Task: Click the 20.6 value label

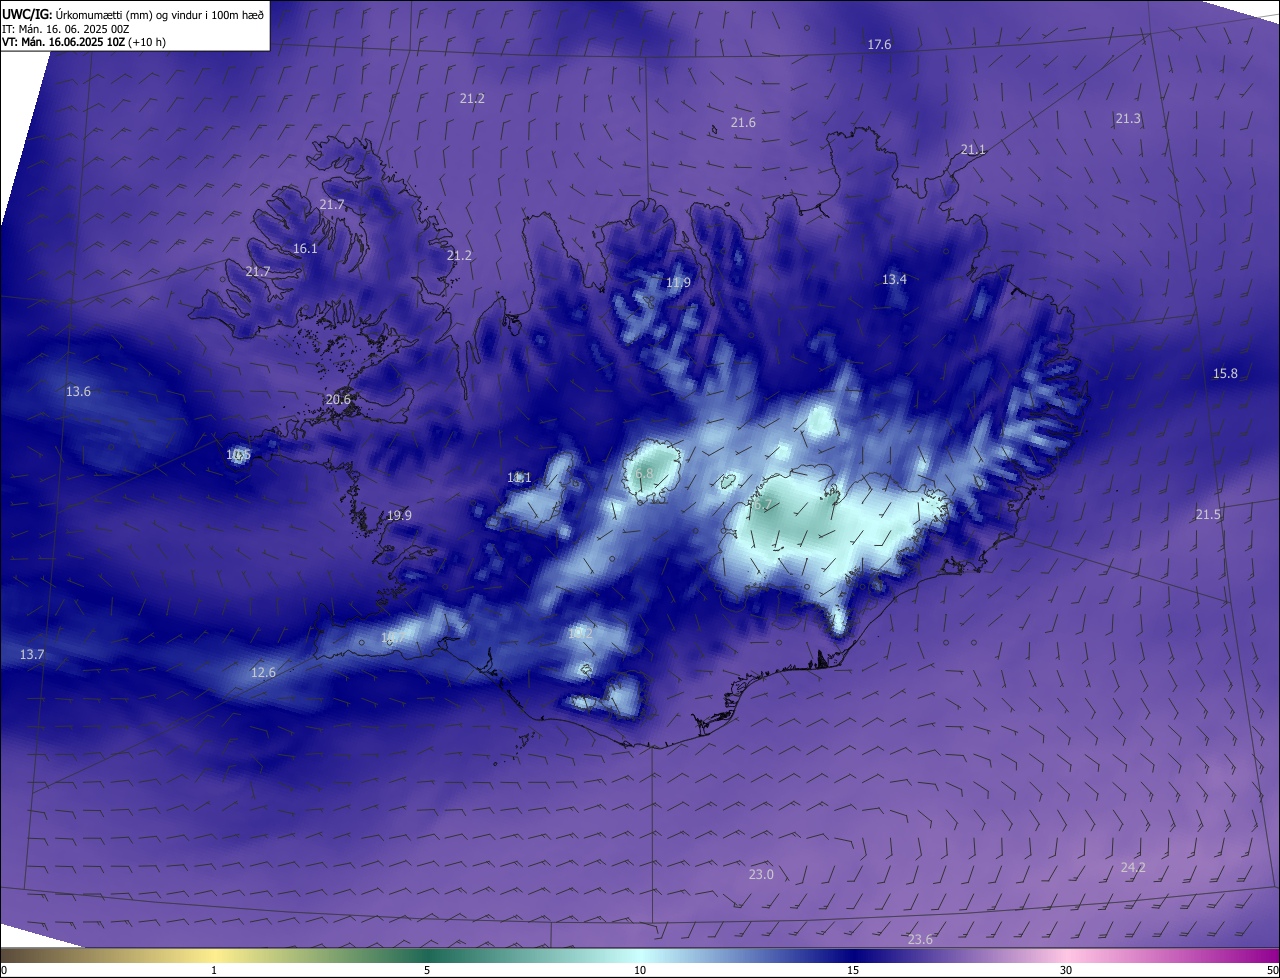Action: point(338,400)
